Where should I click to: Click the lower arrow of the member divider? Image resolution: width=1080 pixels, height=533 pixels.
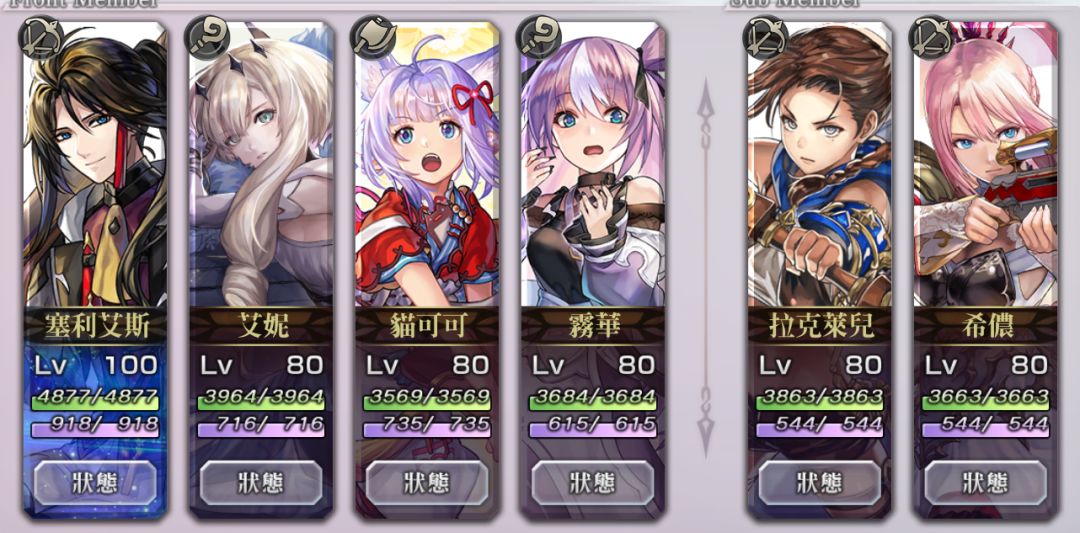pos(706,420)
